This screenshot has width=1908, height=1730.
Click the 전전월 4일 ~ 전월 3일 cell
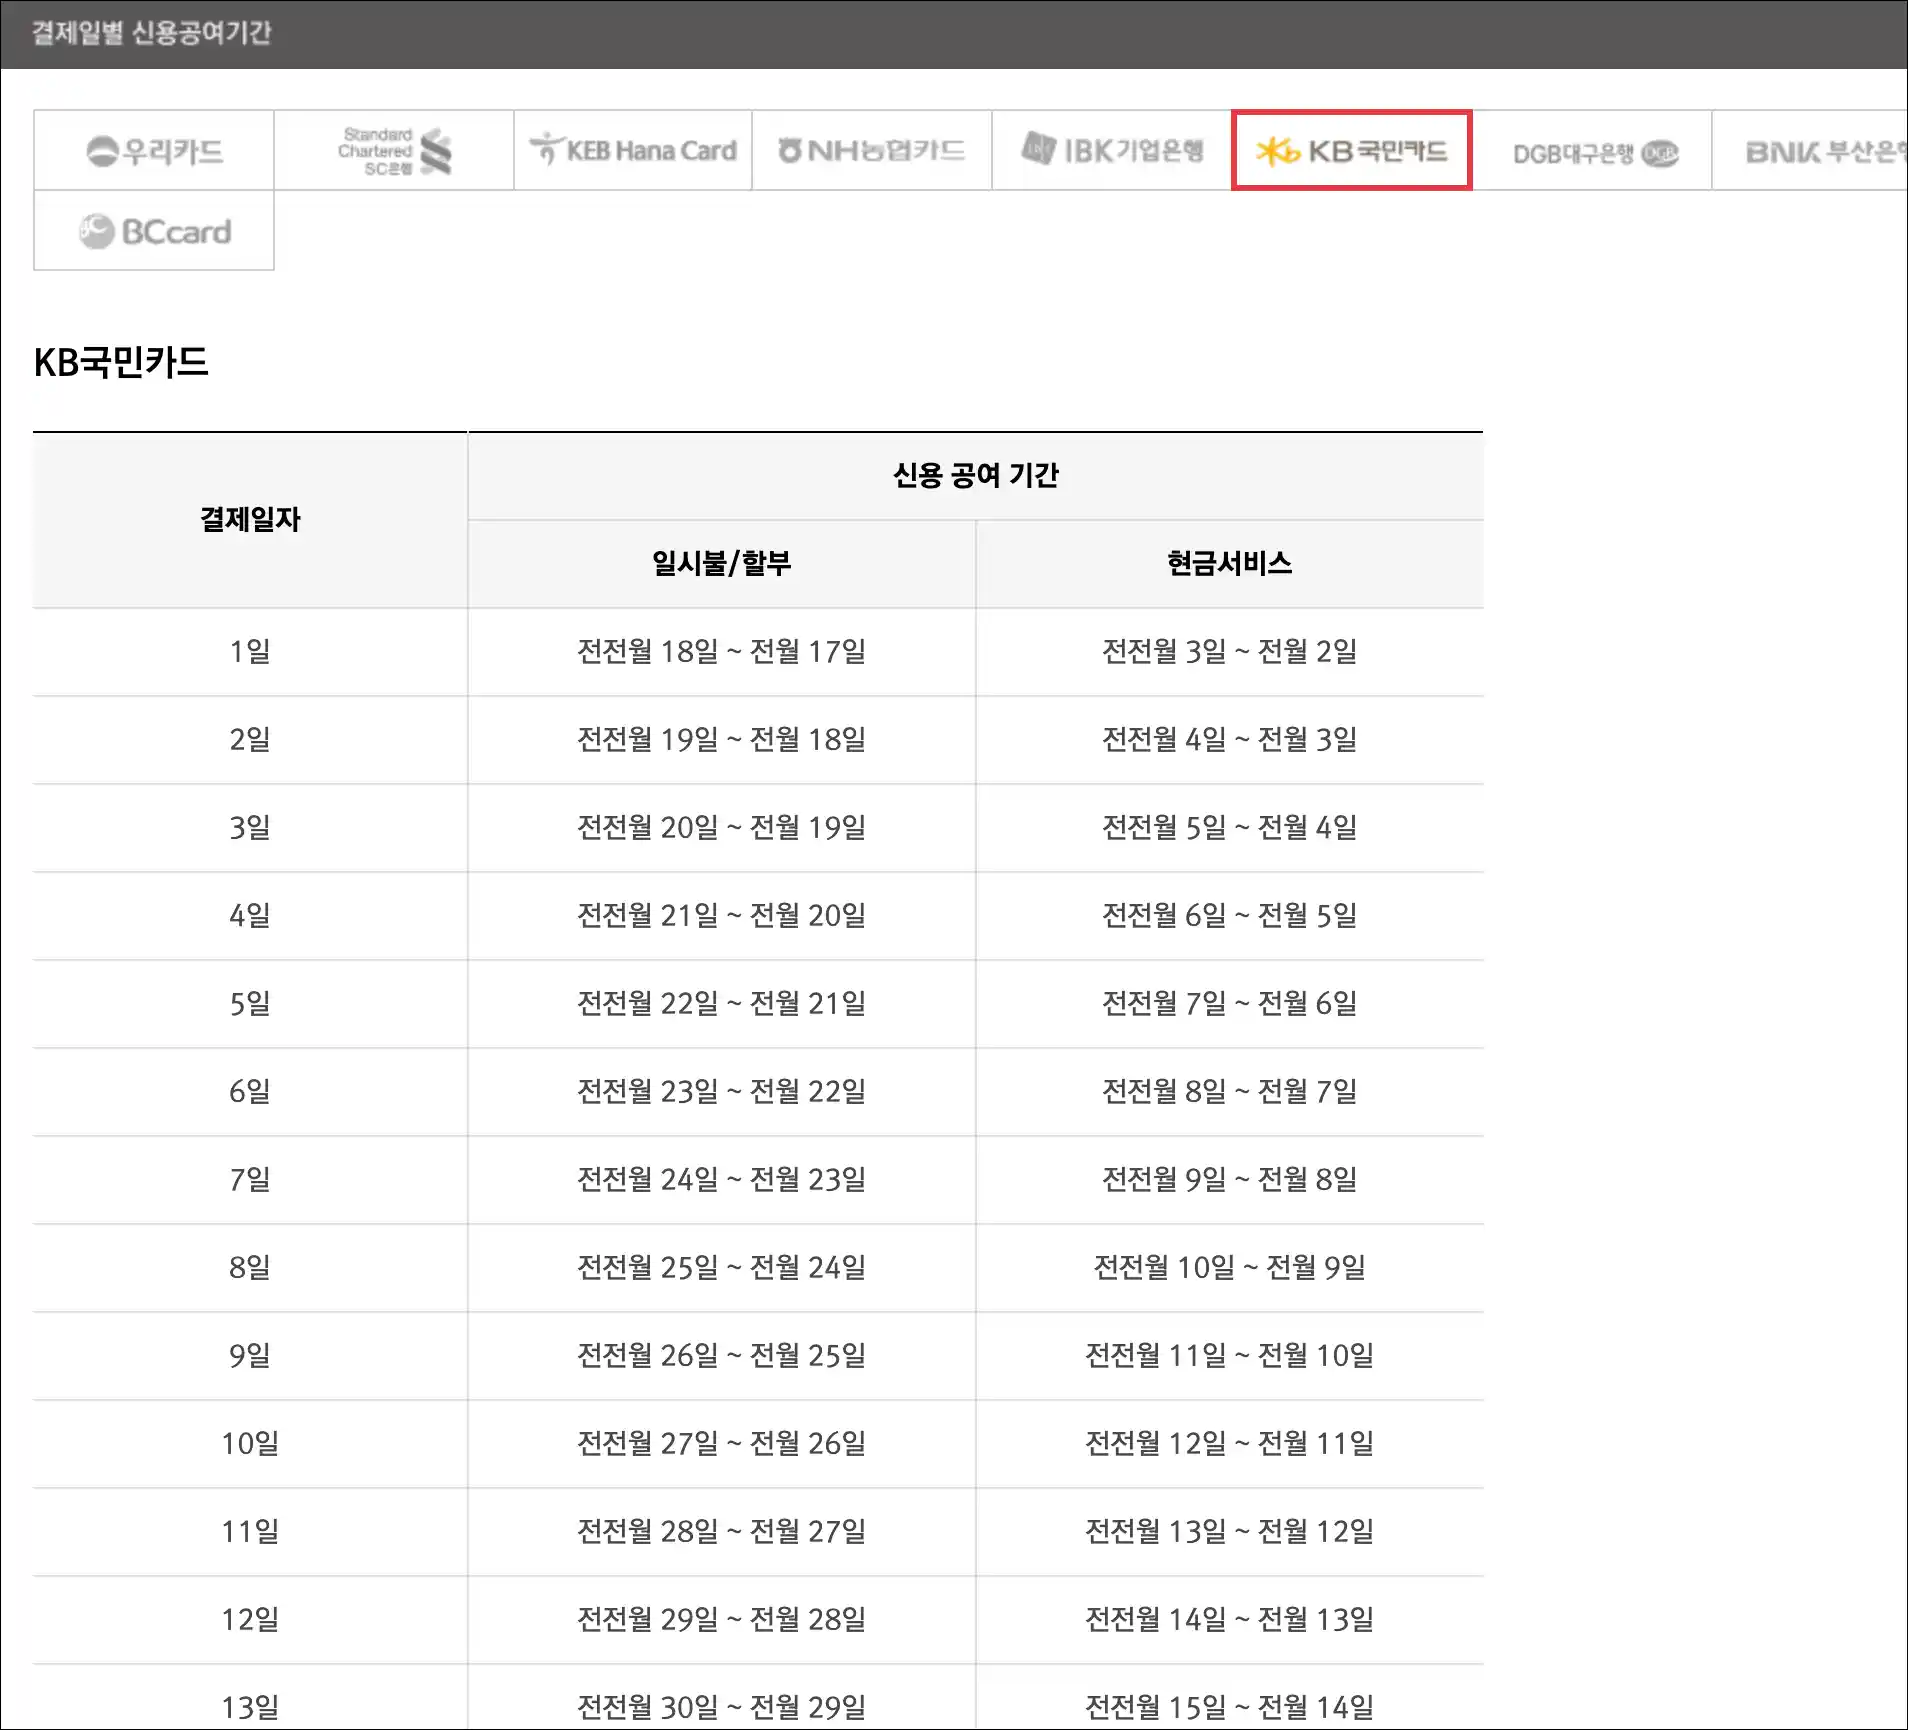click(1230, 740)
